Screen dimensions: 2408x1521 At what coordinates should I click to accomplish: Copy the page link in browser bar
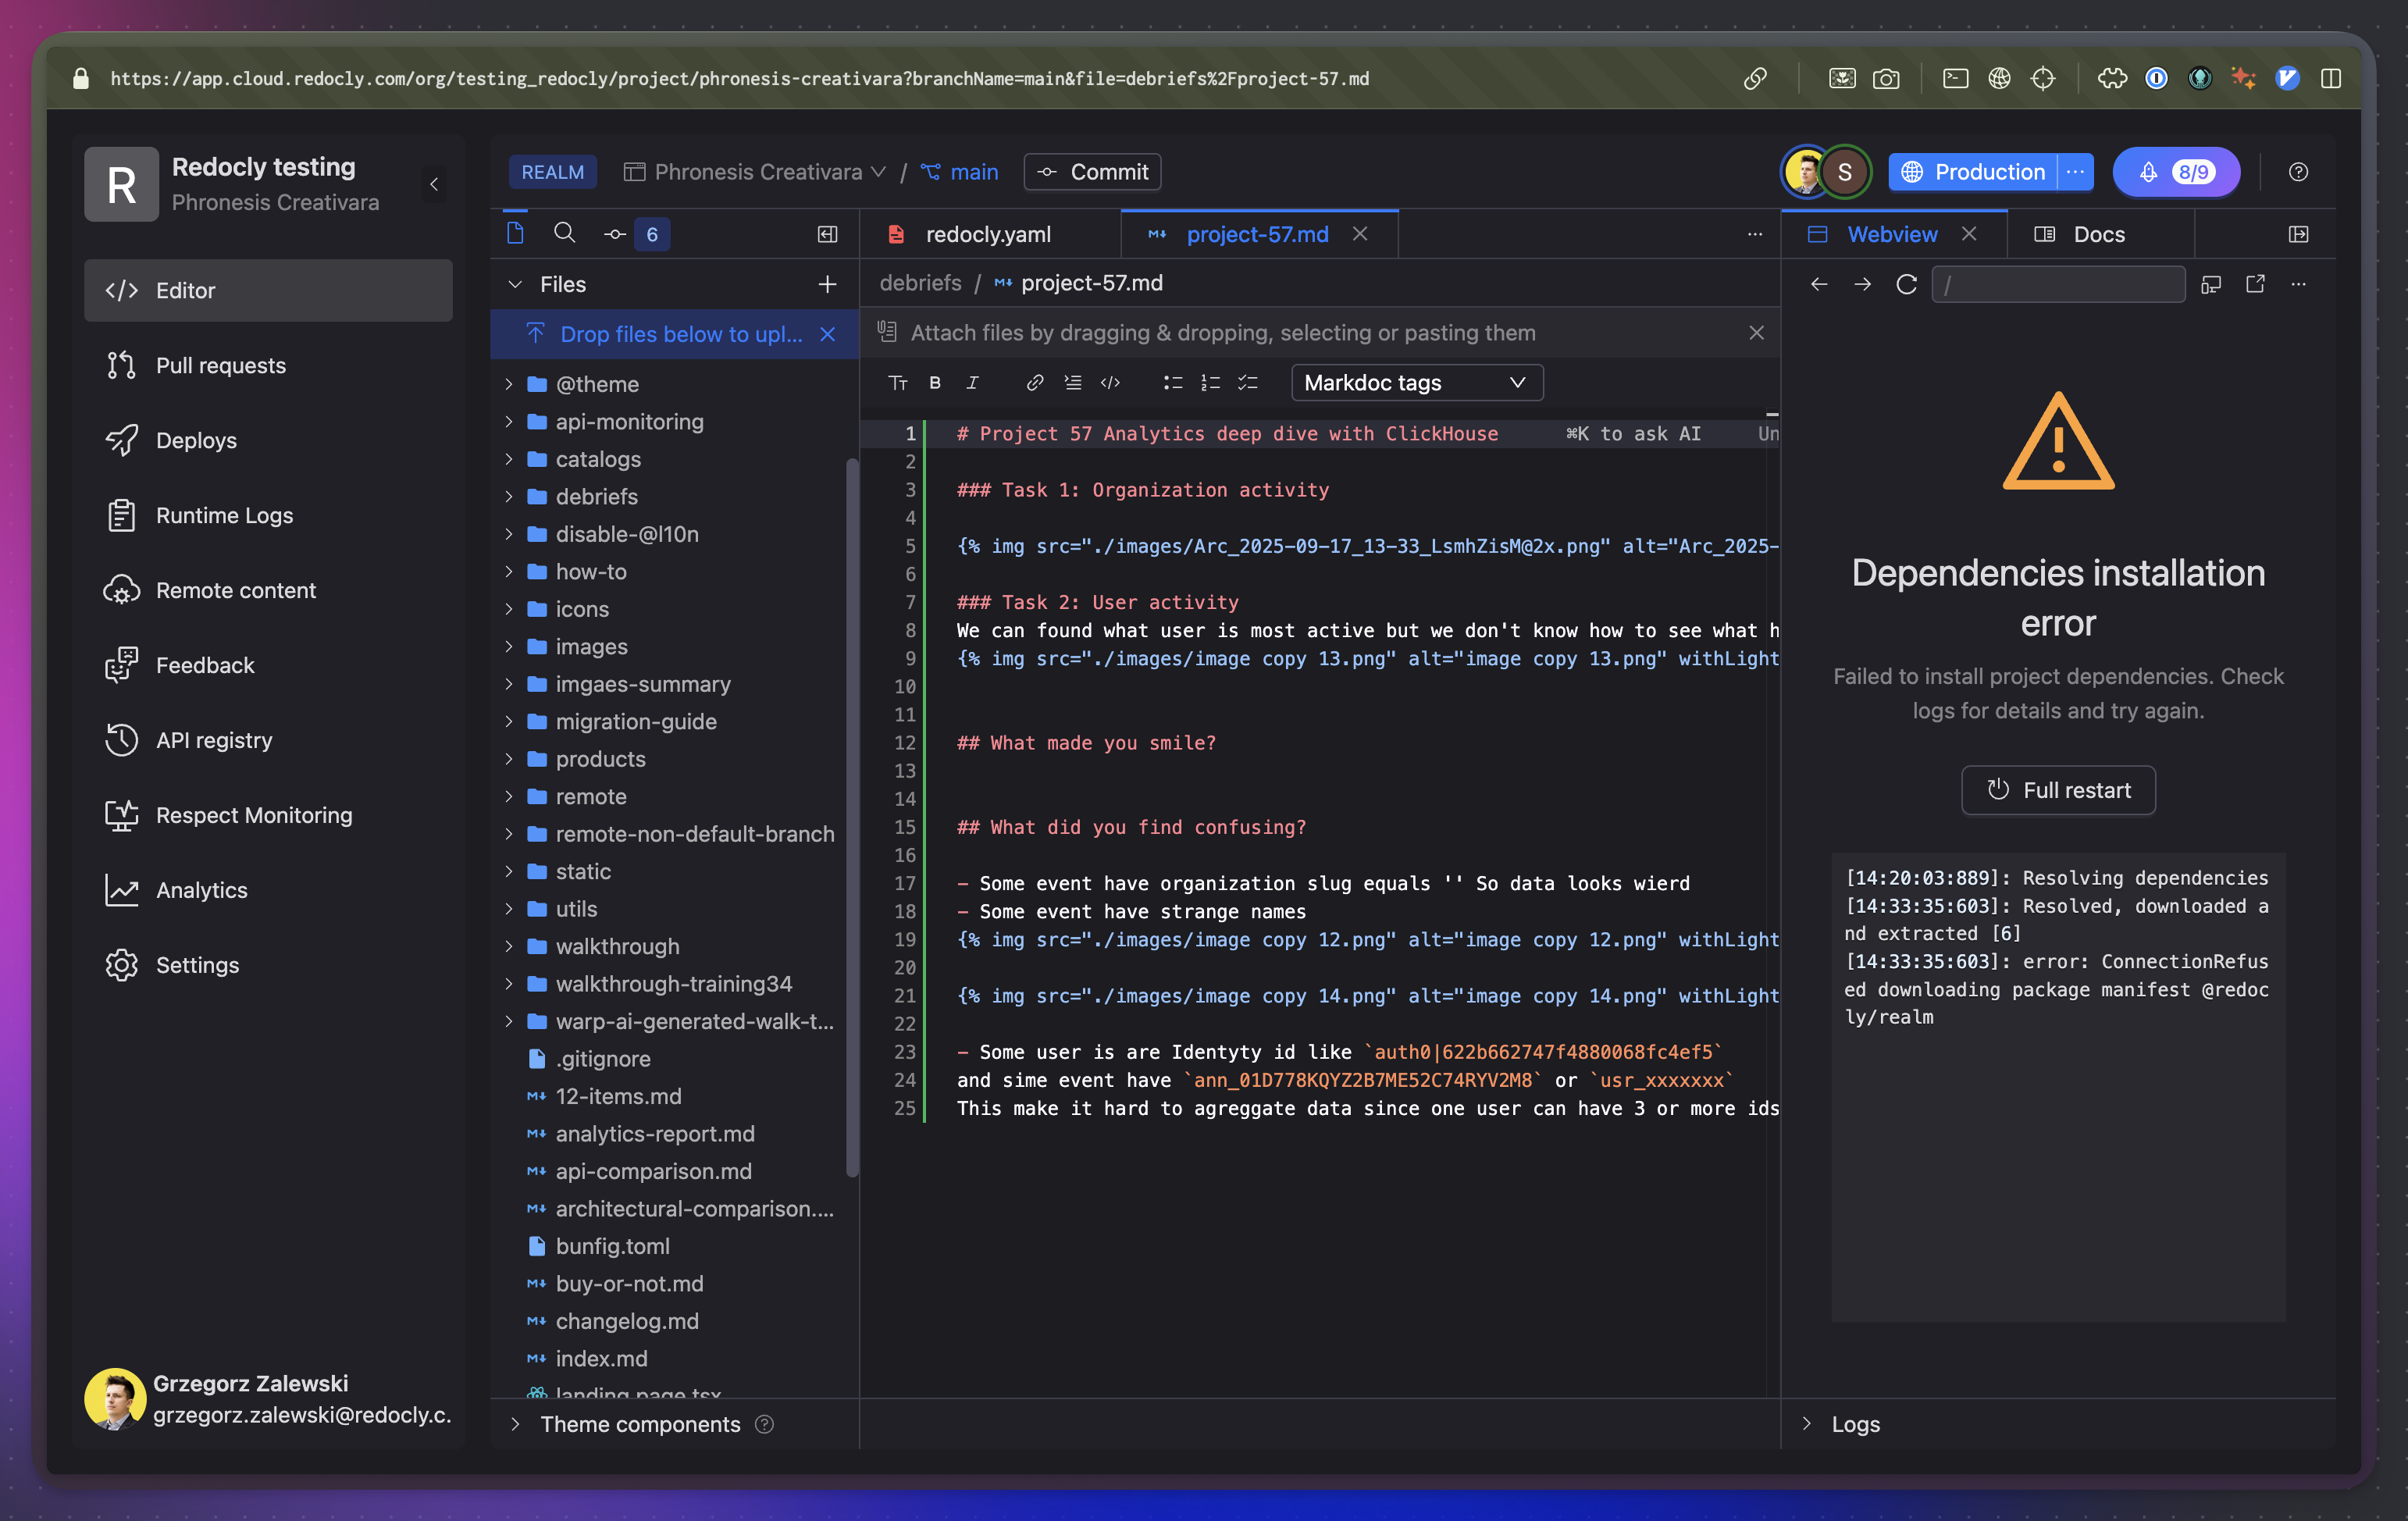tap(1755, 78)
